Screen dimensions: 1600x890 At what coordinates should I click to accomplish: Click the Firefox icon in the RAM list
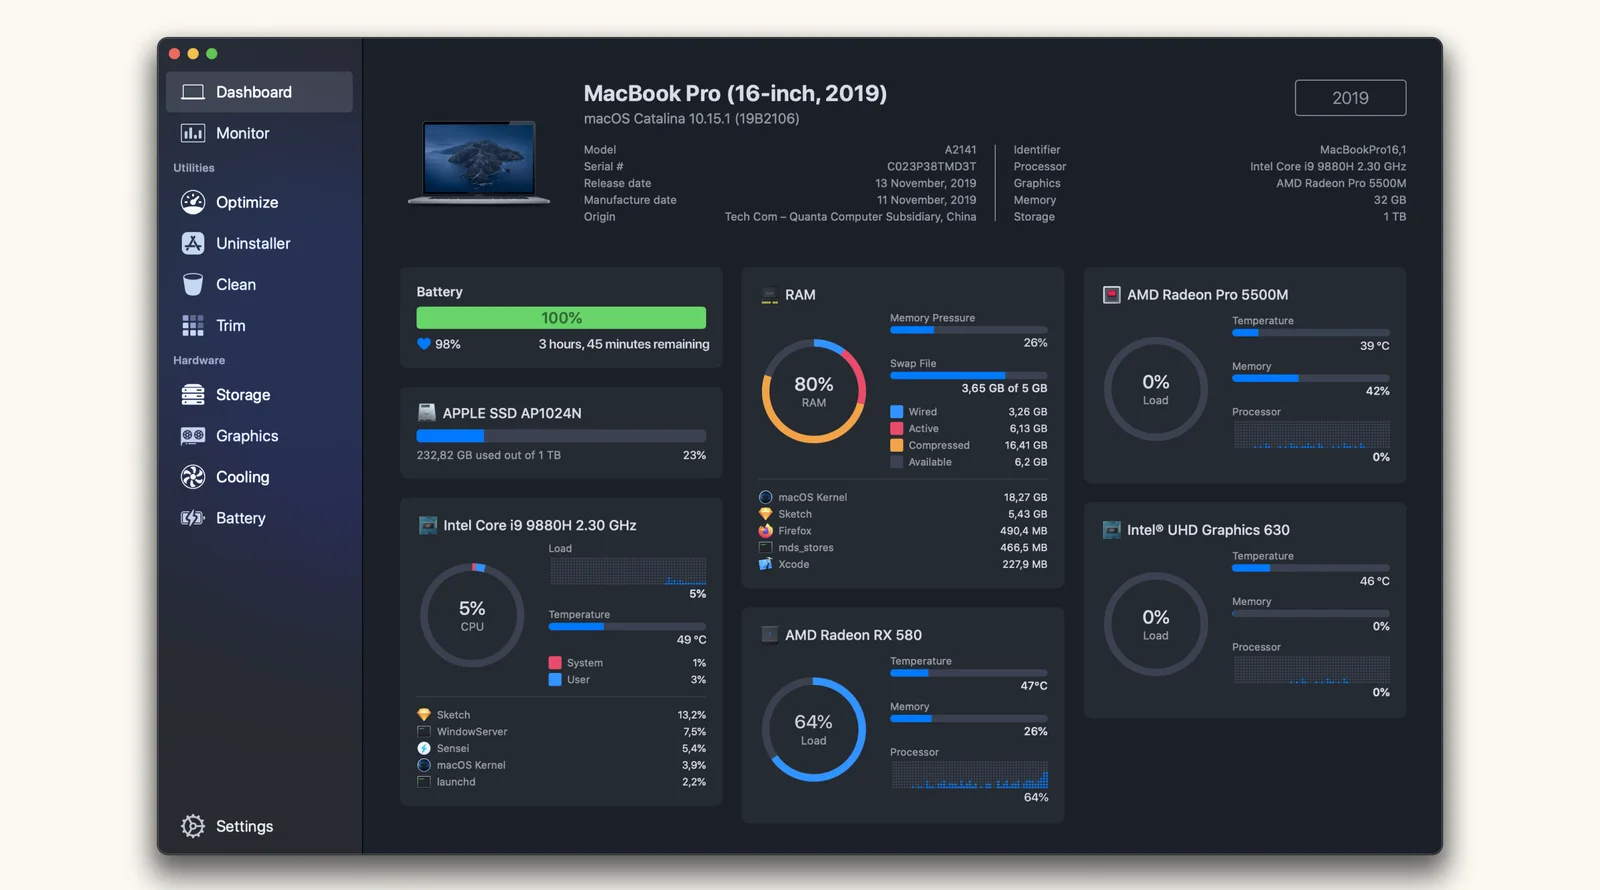[766, 531]
